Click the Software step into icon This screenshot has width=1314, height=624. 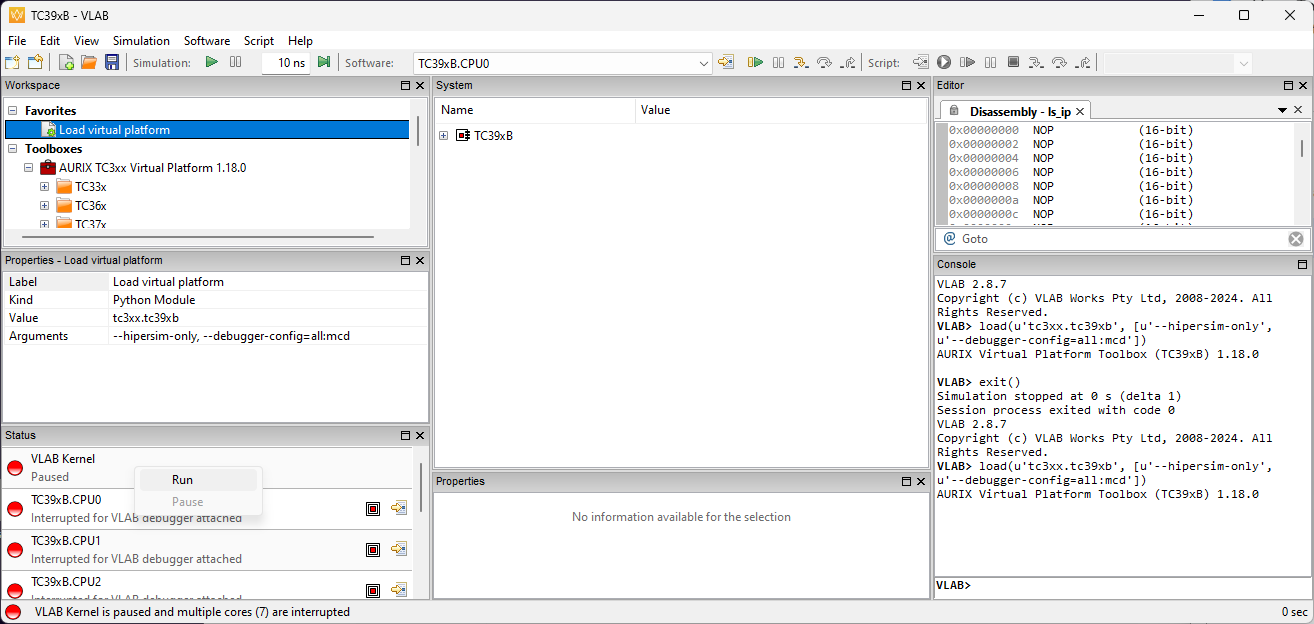click(x=801, y=62)
